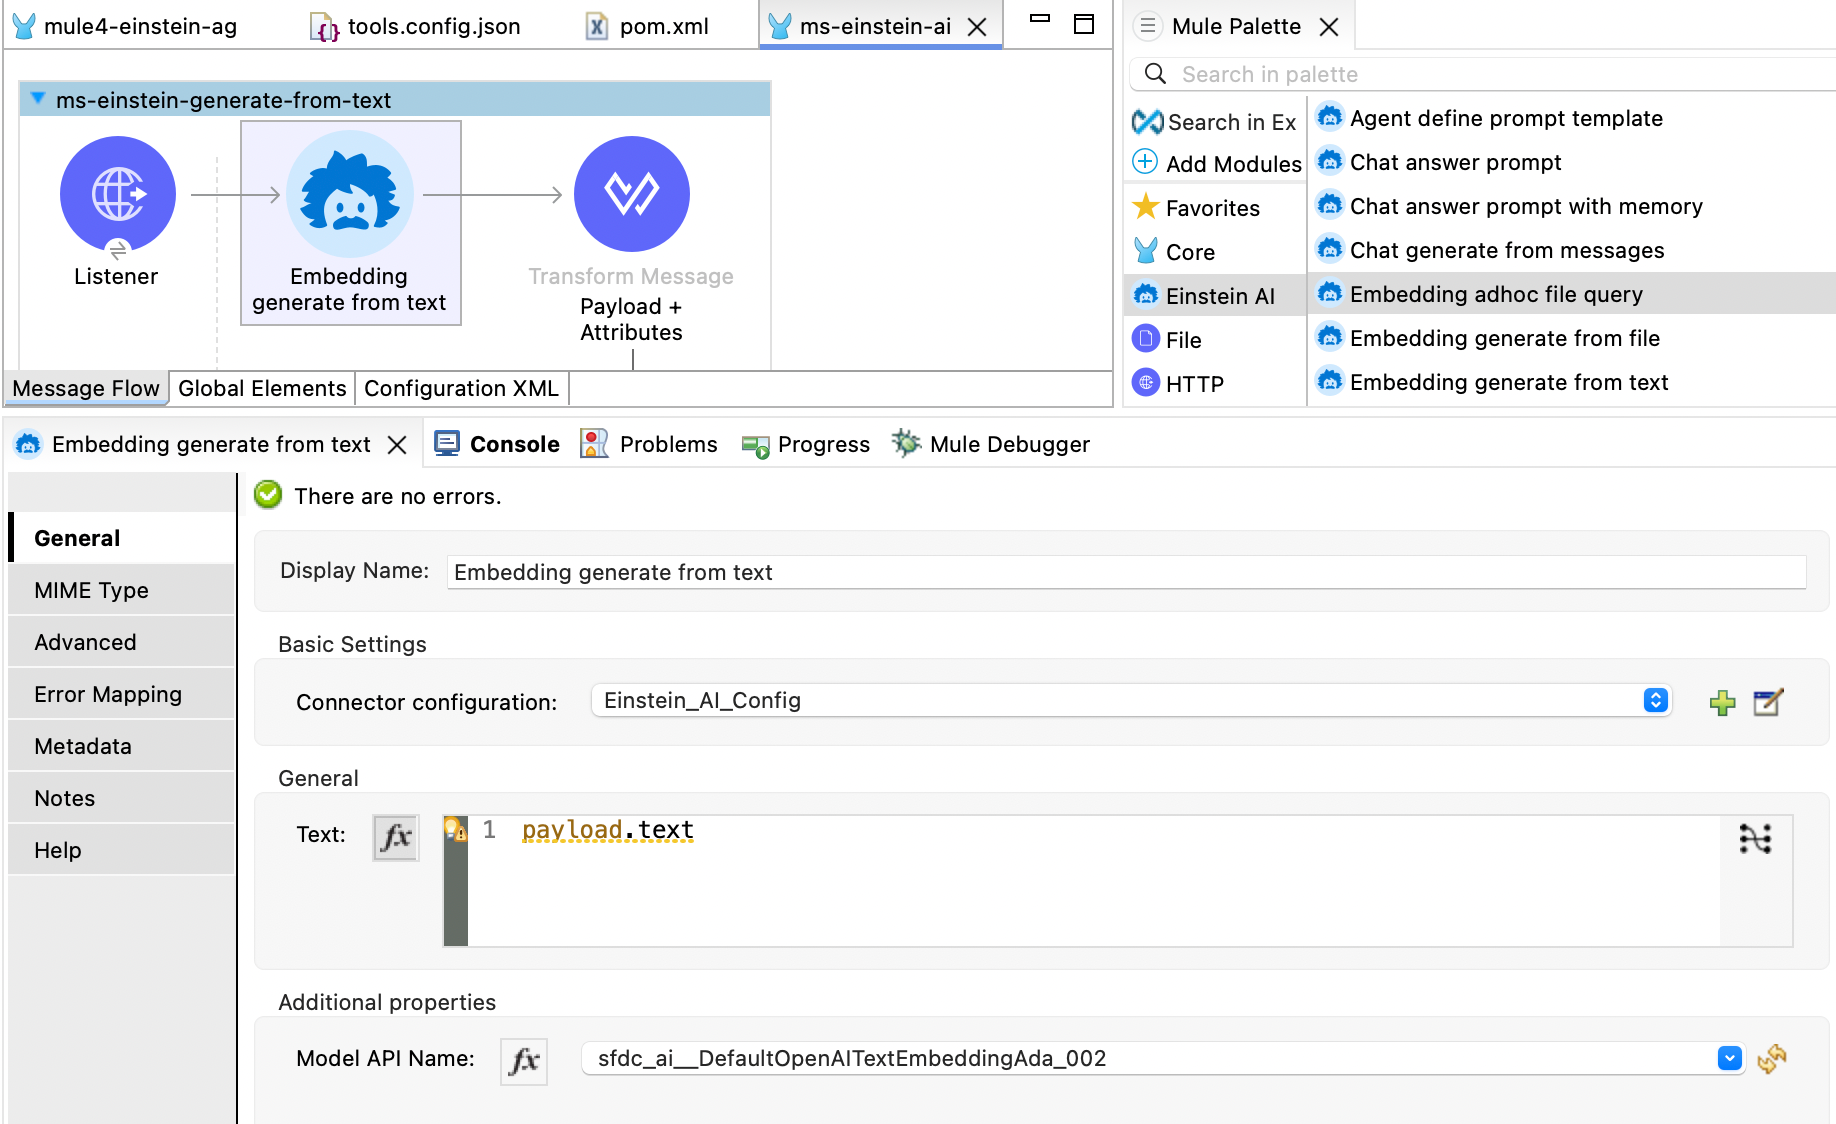Switch to the Mule Debugger tab
The width and height of the screenshot is (1836, 1124).
(991, 444)
